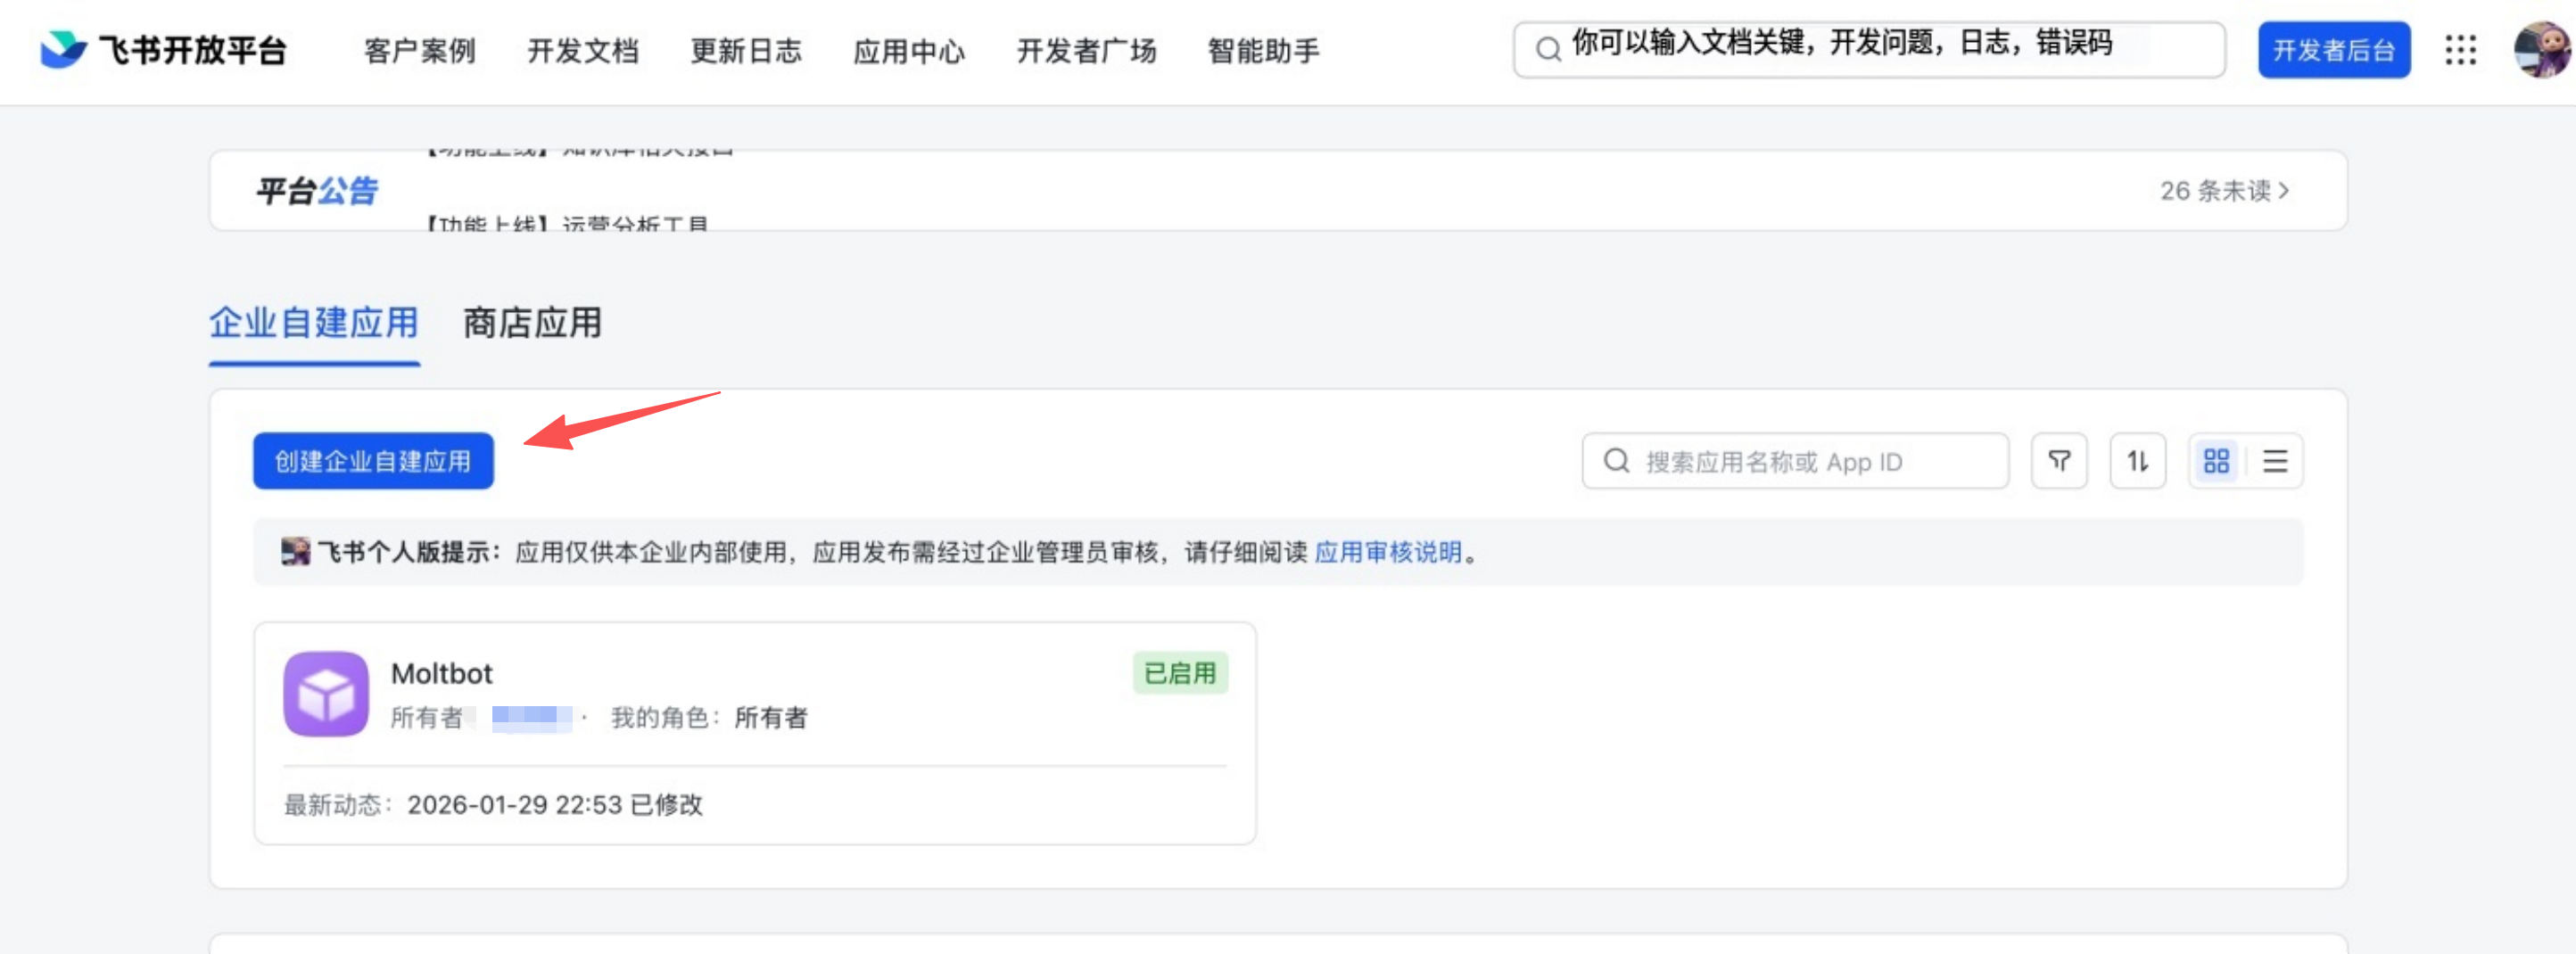The image size is (2576, 954).
Task: Switch to the 商店应用 tab
Action: pyautogui.click(x=531, y=324)
